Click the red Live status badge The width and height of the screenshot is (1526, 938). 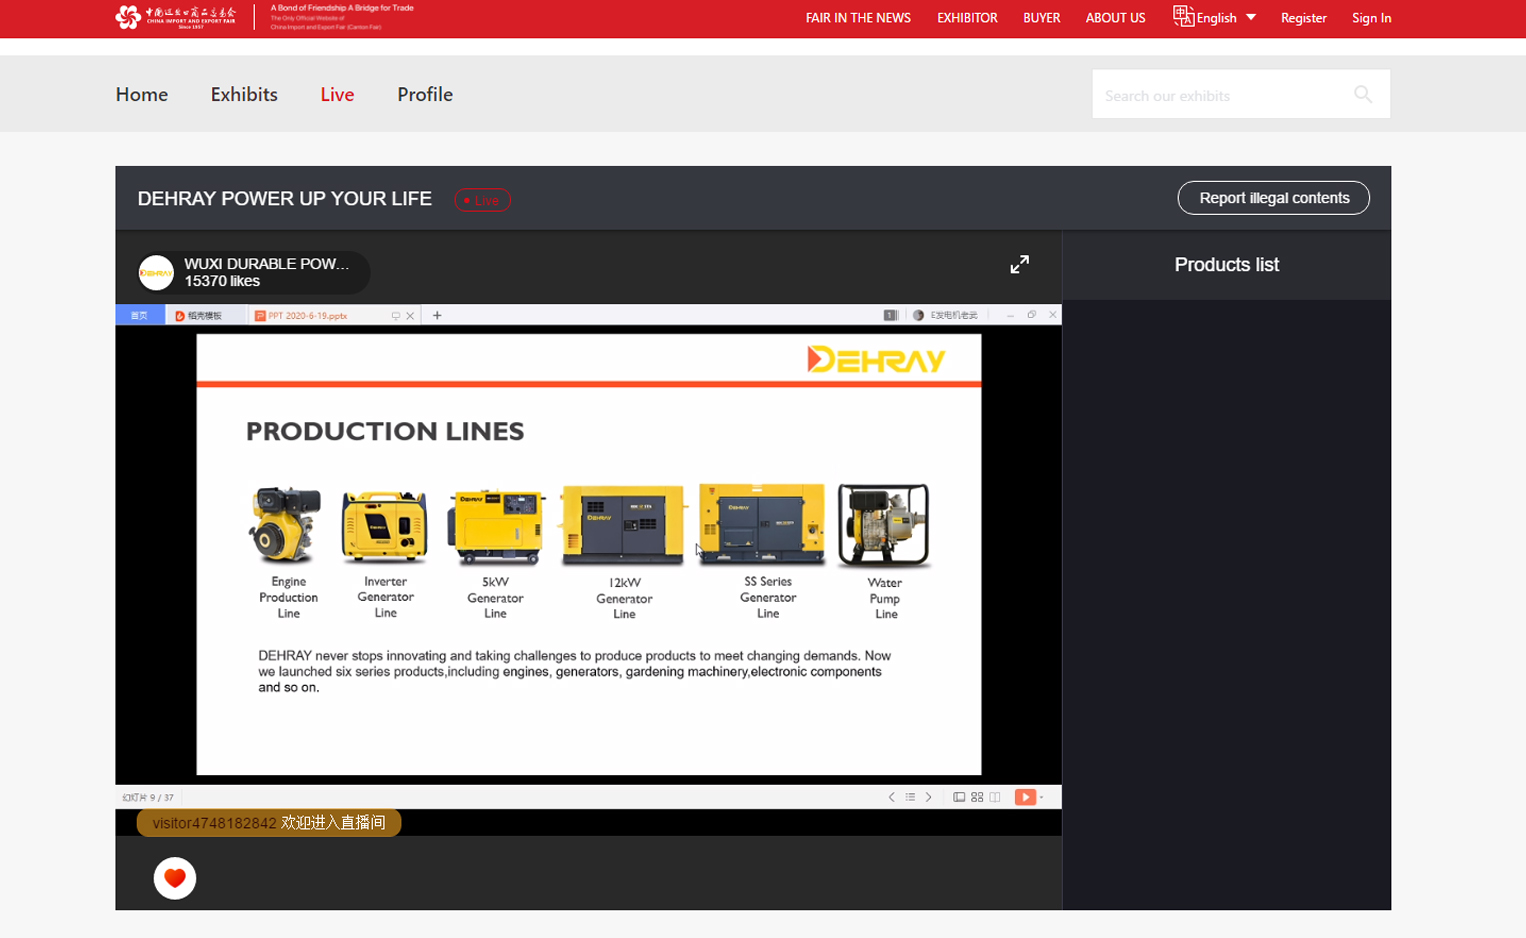click(x=482, y=200)
